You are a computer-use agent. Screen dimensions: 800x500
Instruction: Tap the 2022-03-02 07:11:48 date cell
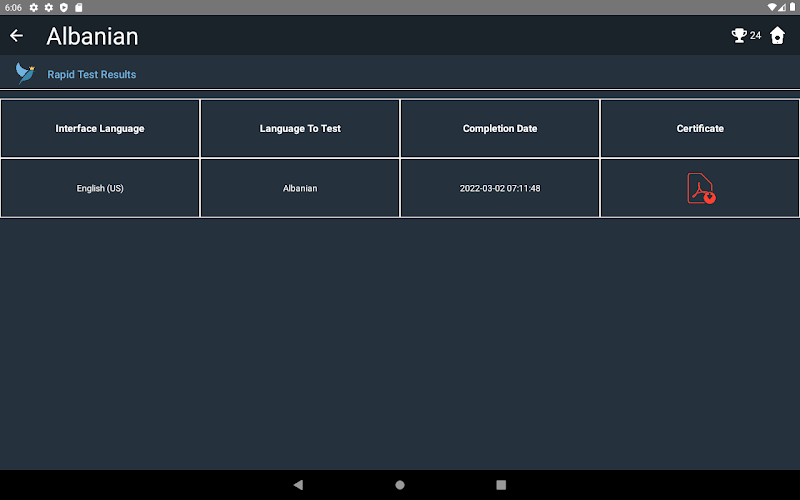point(500,188)
